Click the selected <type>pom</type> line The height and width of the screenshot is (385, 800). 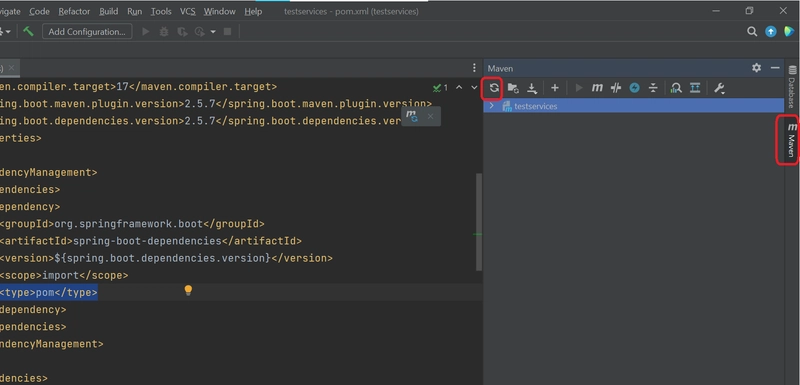pyautogui.click(x=48, y=293)
